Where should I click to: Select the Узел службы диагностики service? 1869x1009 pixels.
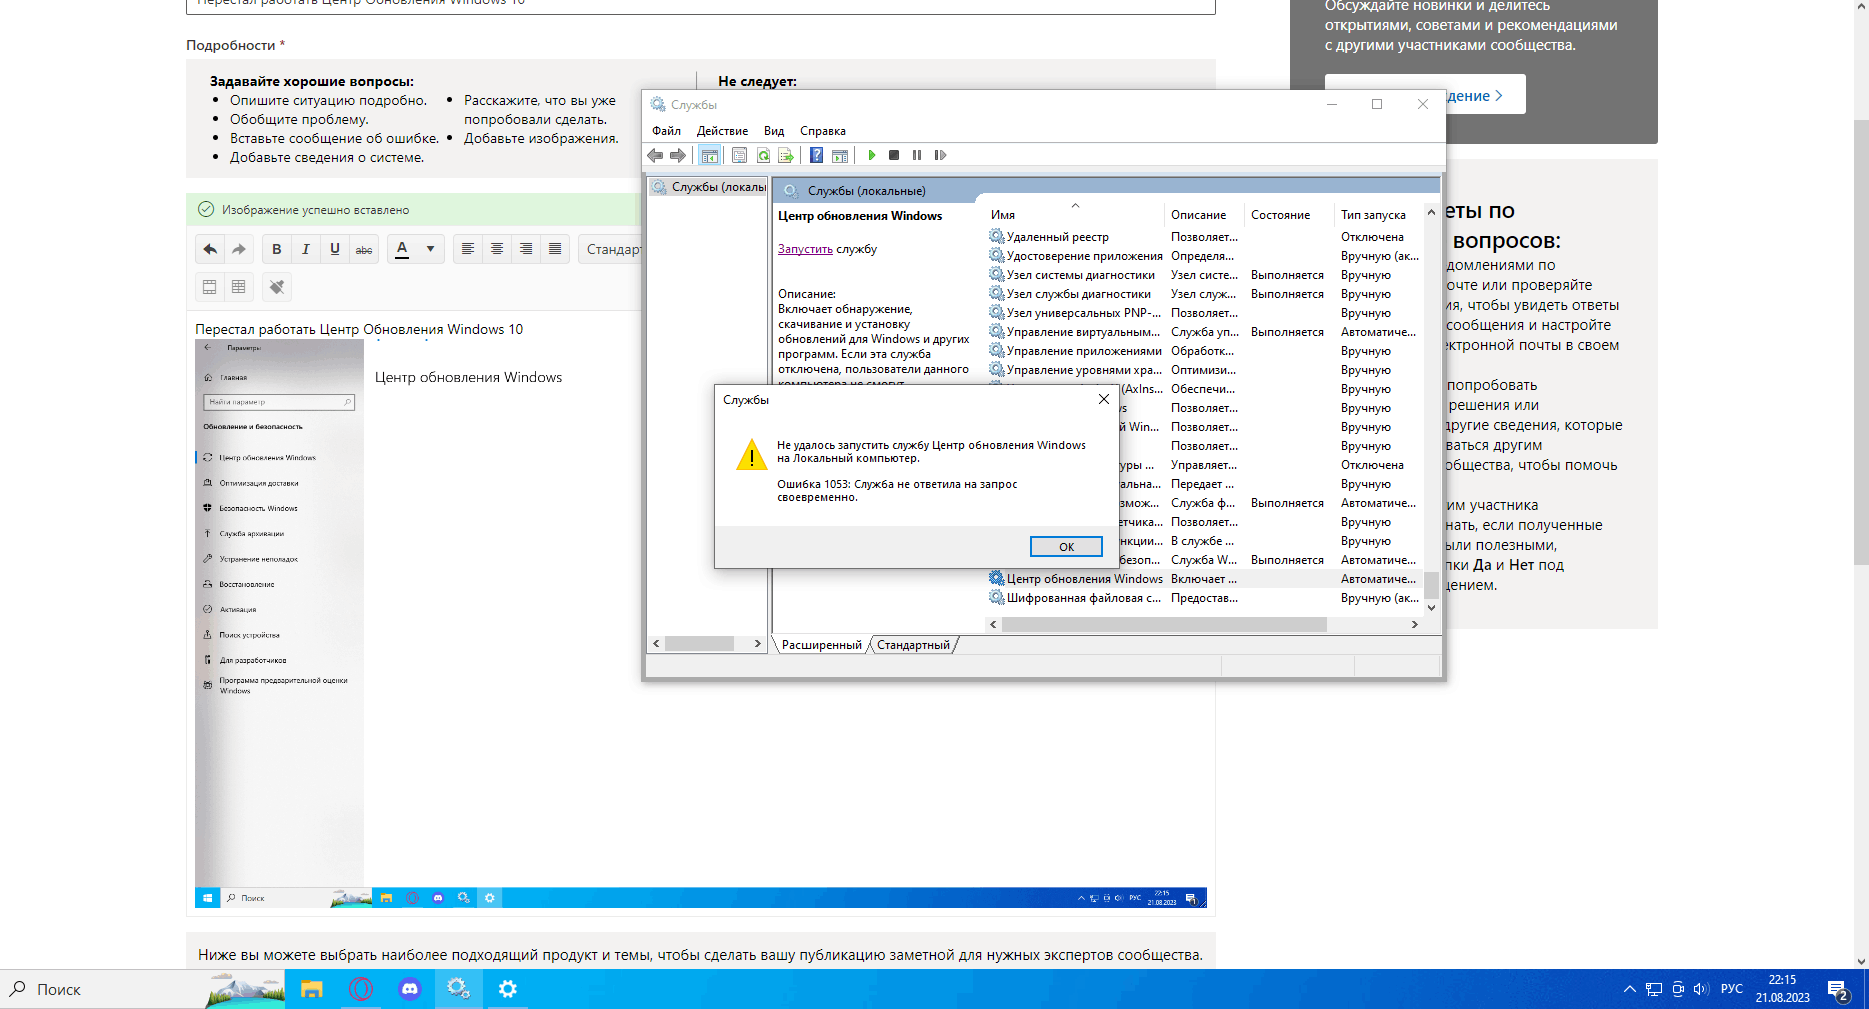[x=1204, y=294]
